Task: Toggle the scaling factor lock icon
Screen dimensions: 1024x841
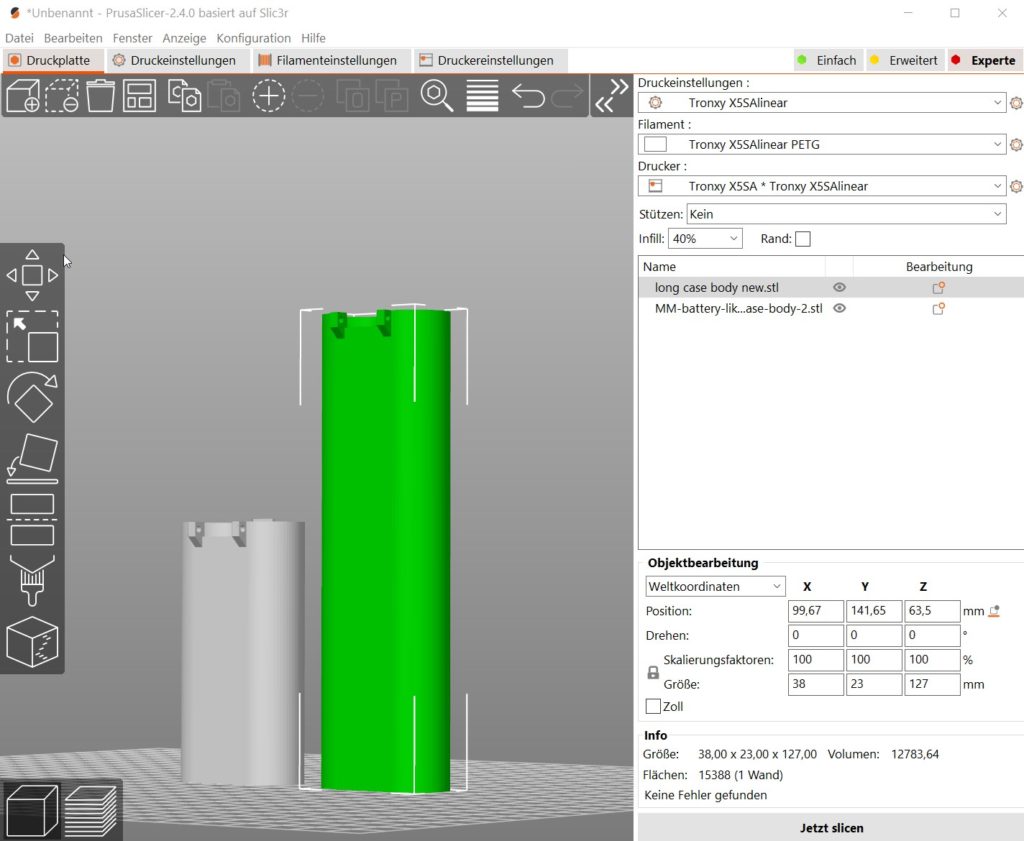Action: [x=653, y=672]
